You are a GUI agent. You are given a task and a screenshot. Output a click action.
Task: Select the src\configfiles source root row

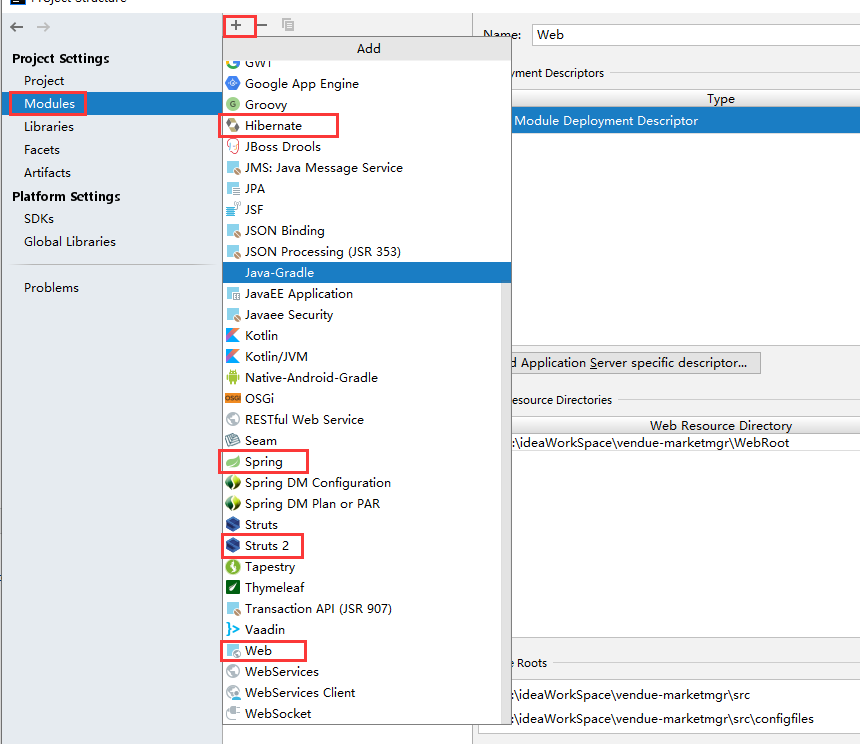point(686,719)
